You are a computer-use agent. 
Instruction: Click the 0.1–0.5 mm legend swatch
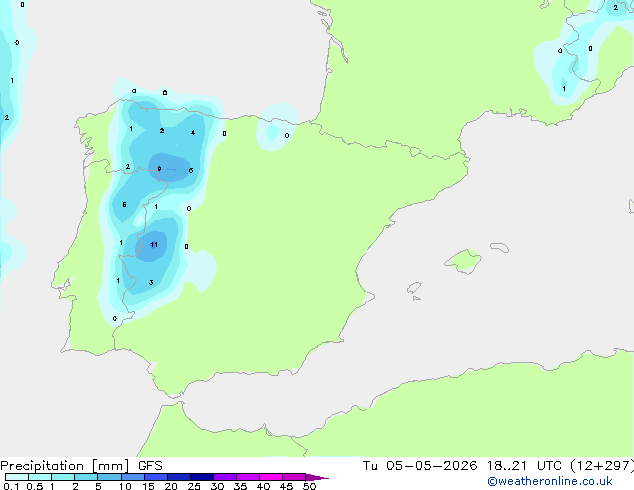17,477
